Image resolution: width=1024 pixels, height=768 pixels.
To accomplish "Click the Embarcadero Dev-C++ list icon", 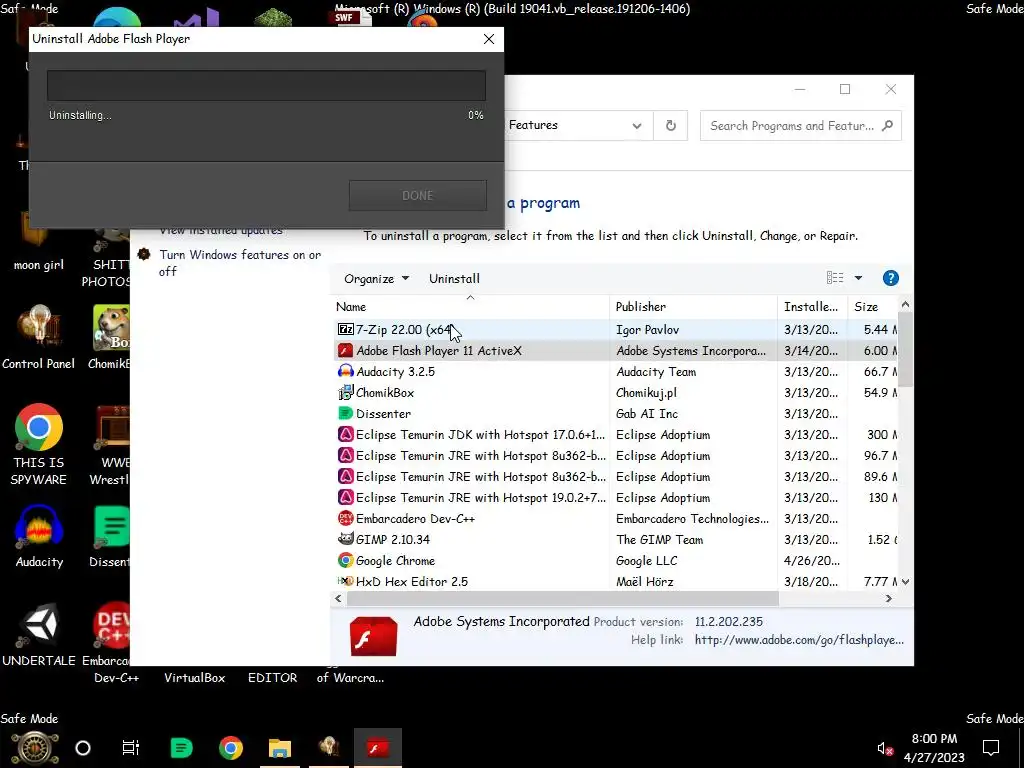I will pos(345,519).
